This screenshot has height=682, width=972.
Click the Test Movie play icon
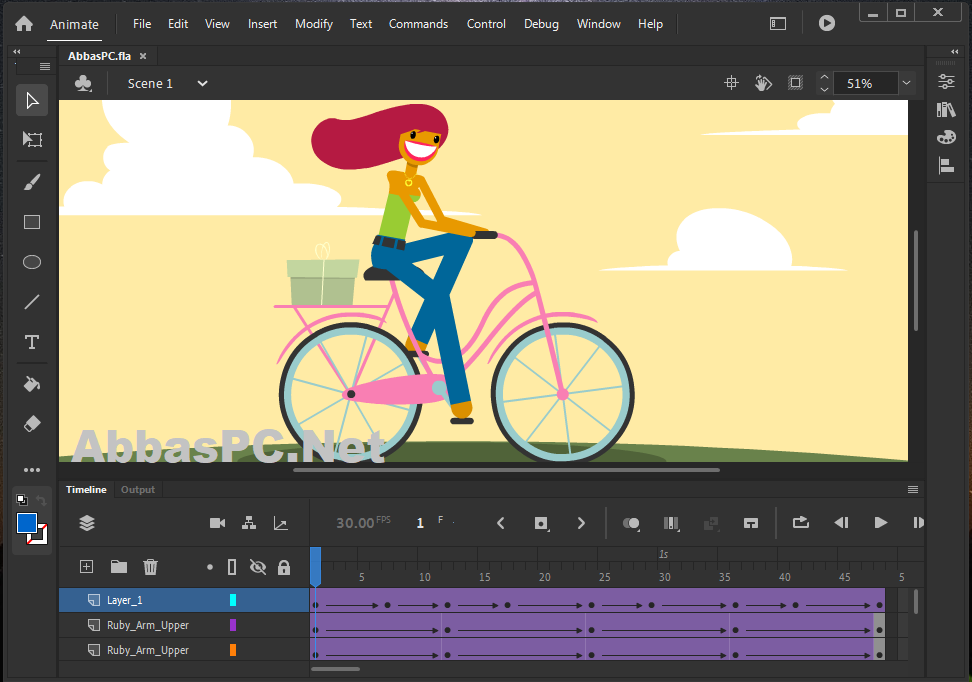(826, 23)
